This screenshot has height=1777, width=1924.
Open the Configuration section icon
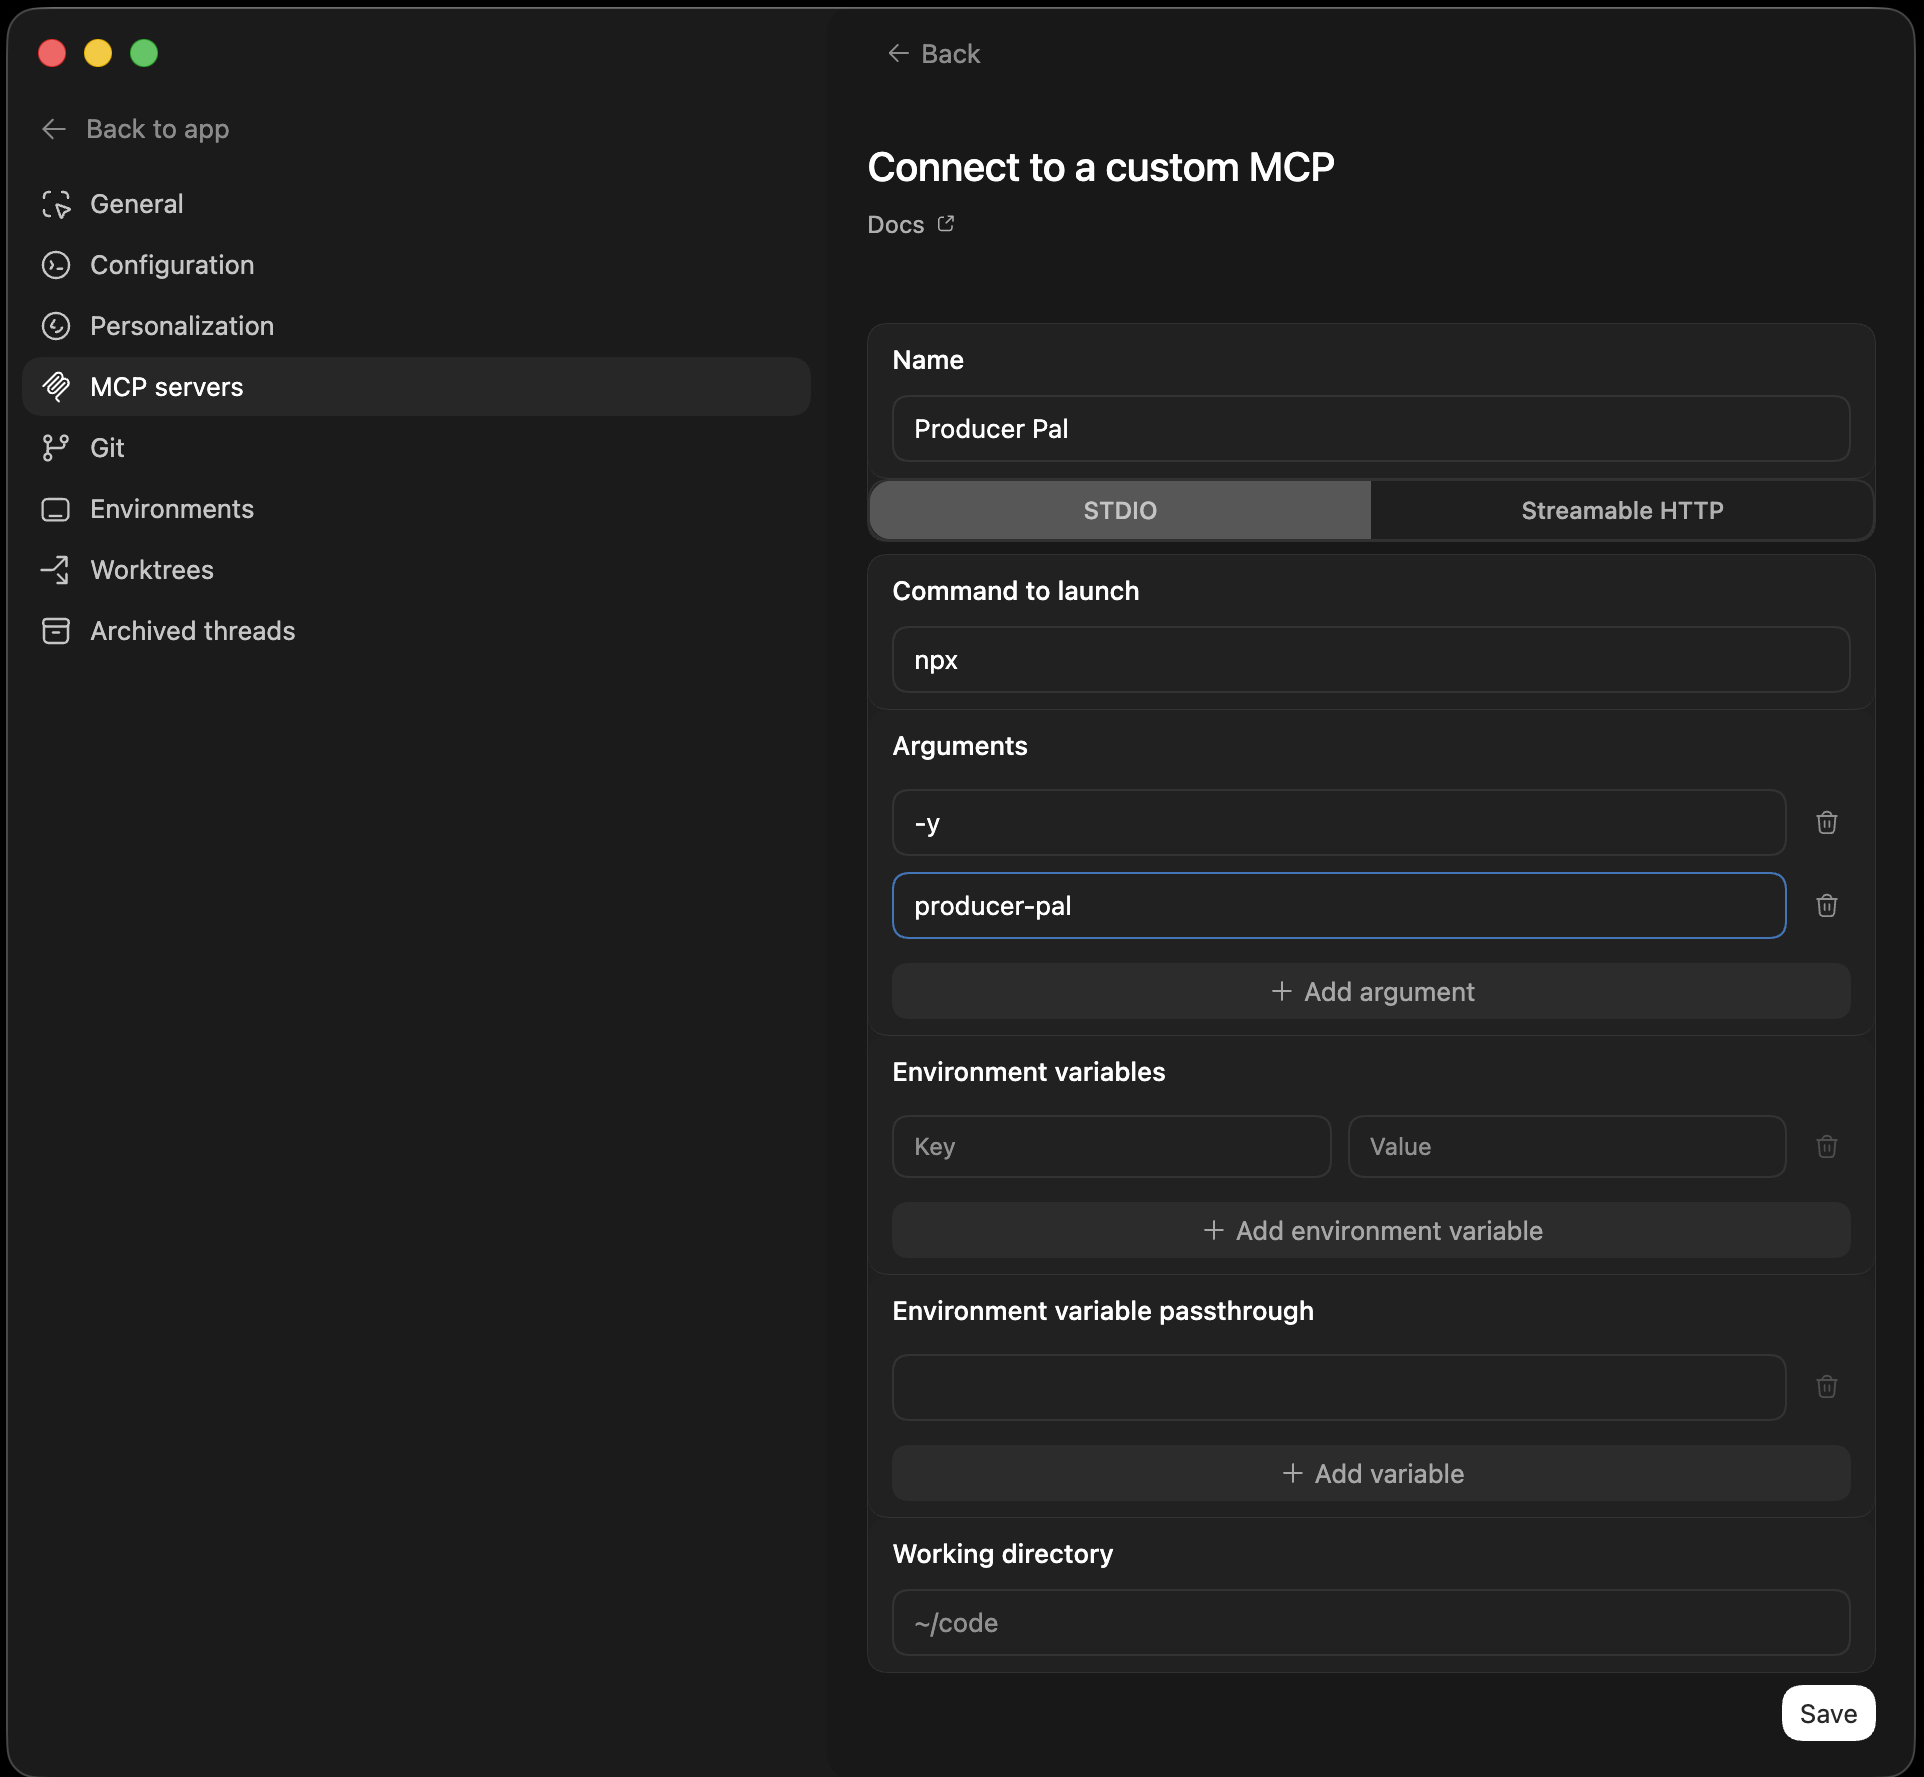[x=56, y=265]
